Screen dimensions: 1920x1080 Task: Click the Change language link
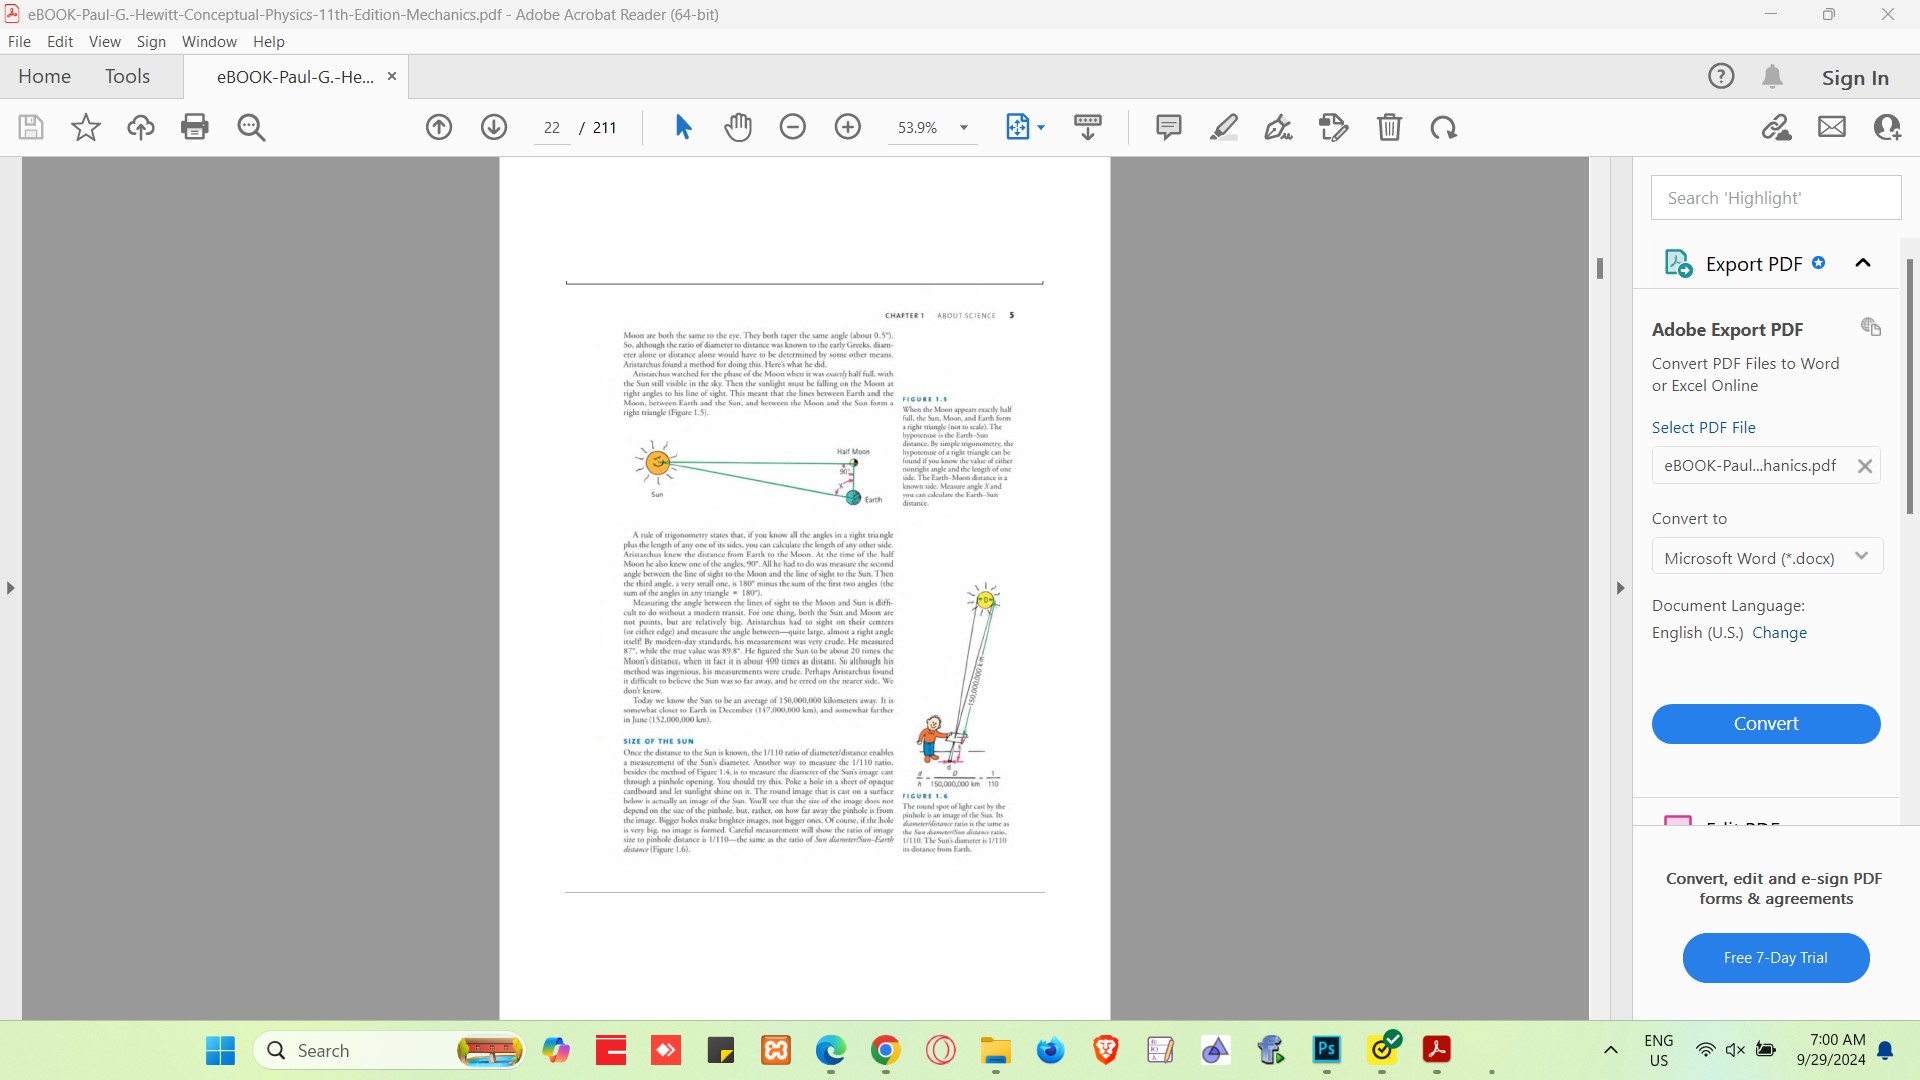[x=1779, y=632]
